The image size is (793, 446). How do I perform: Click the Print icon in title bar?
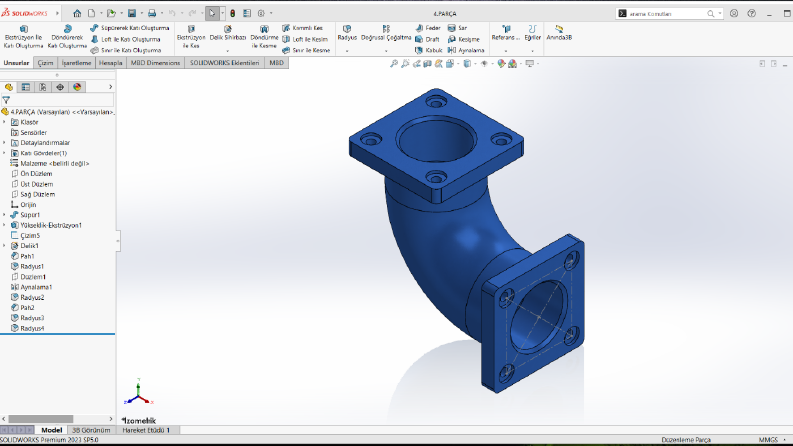[x=152, y=13]
